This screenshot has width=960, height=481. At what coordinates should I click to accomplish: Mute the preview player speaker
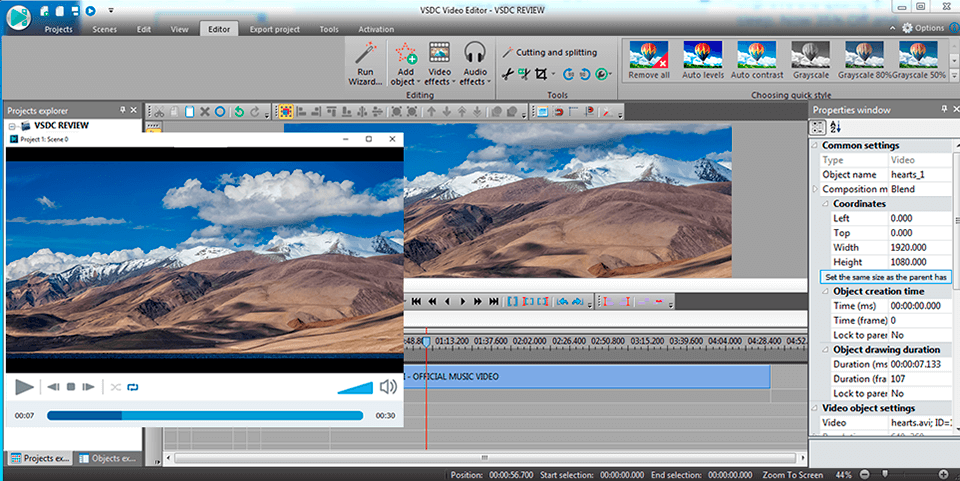point(388,387)
